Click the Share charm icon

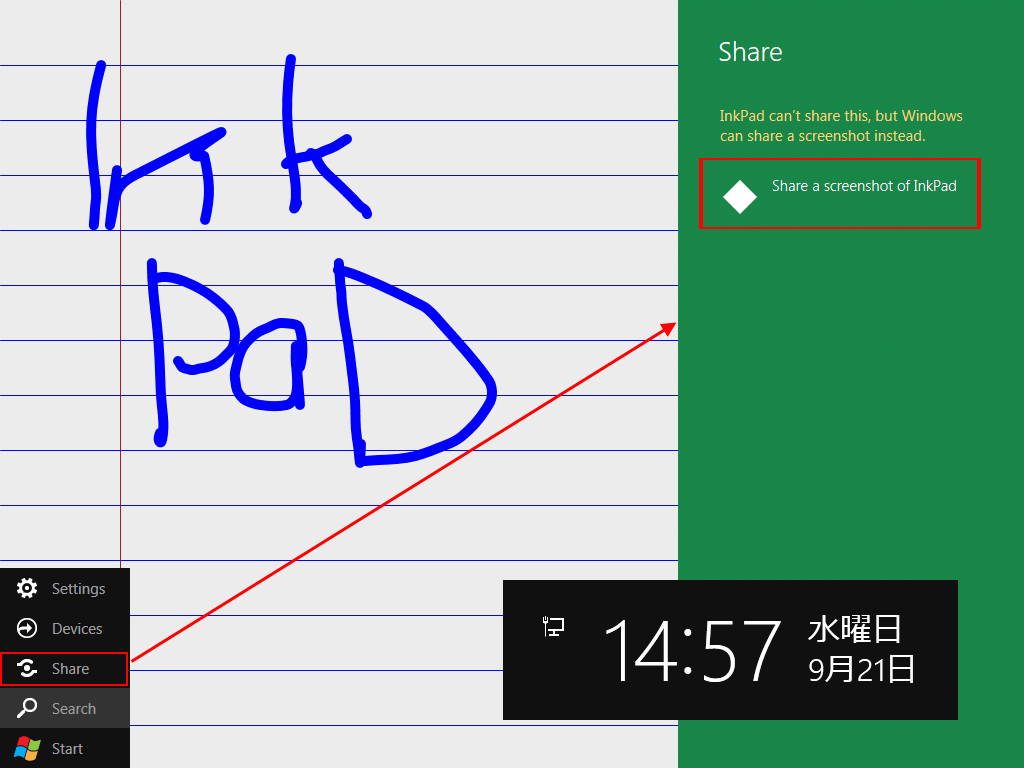click(x=27, y=668)
